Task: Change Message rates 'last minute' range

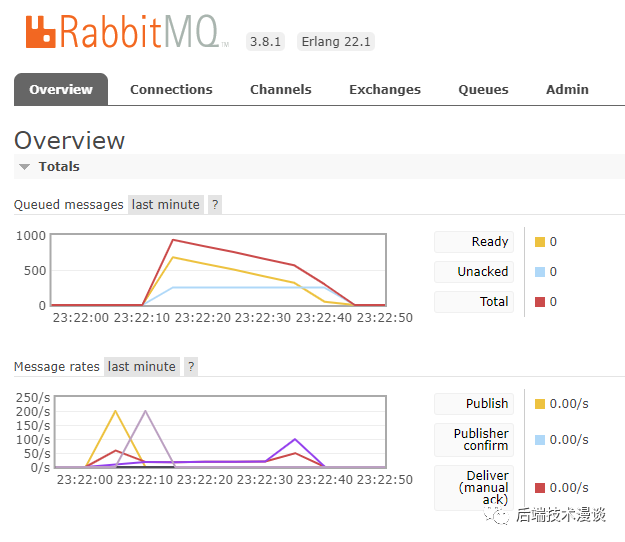Action: (x=142, y=366)
